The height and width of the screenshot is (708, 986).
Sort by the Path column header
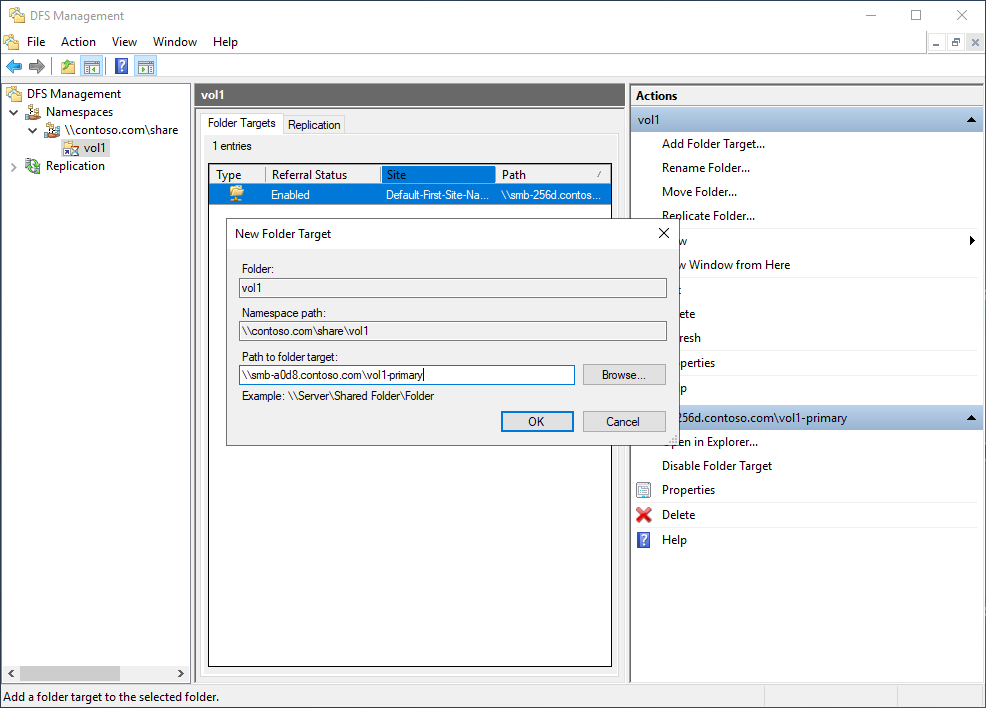click(553, 175)
